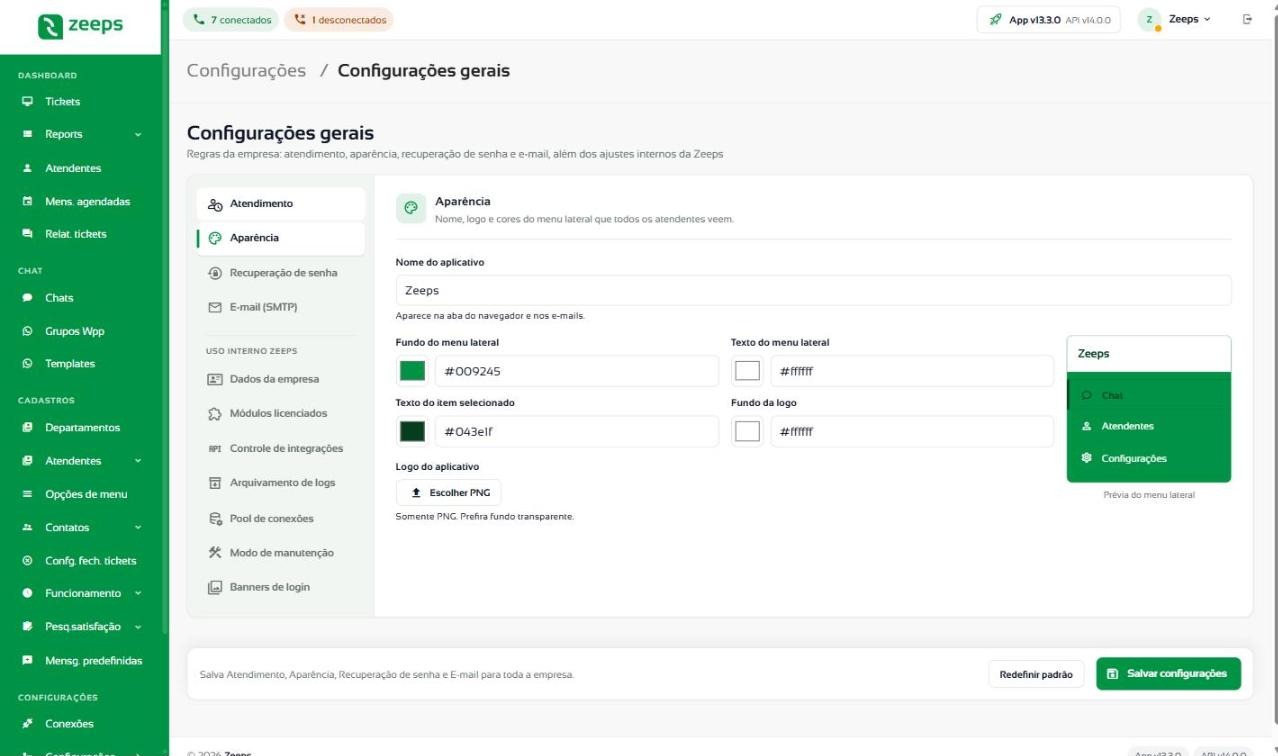Click the Templates WhatsApp icon
This screenshot has width=1278, height=756.
coord(27,364)
